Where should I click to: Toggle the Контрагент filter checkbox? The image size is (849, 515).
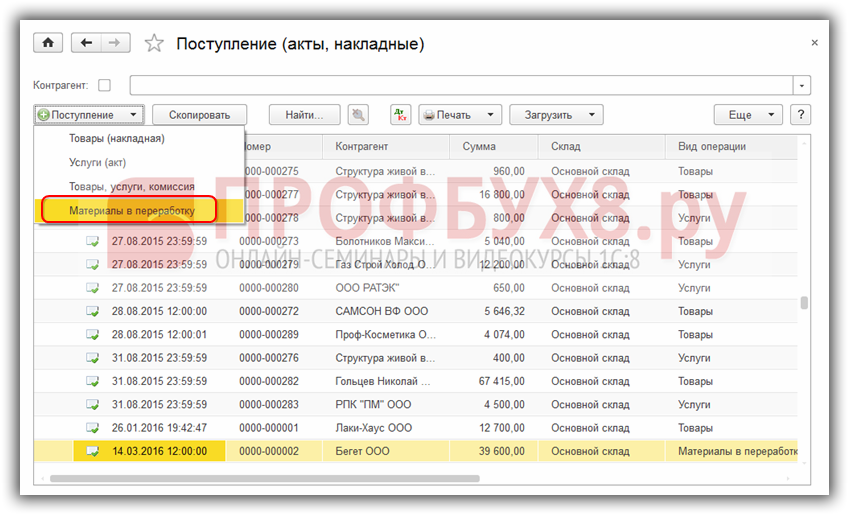click(105, 85)
